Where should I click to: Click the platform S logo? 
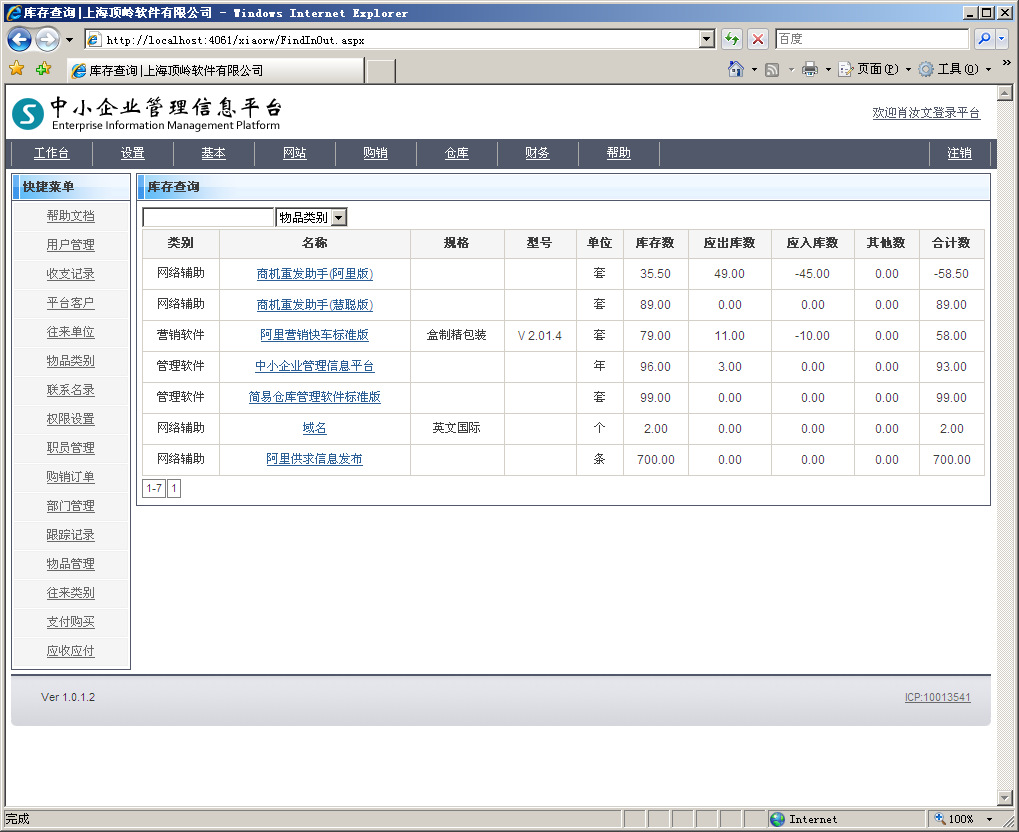point(28,114)
